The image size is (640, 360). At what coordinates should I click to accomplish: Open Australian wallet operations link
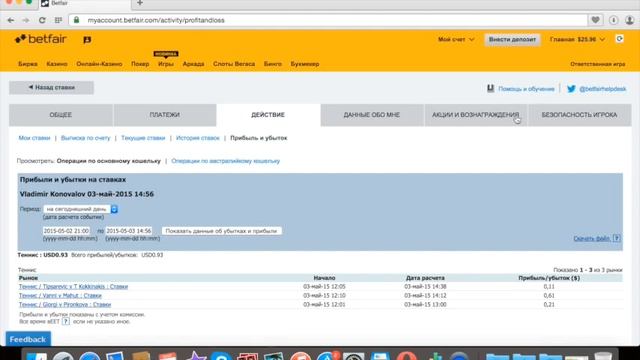tap(226, 161)
